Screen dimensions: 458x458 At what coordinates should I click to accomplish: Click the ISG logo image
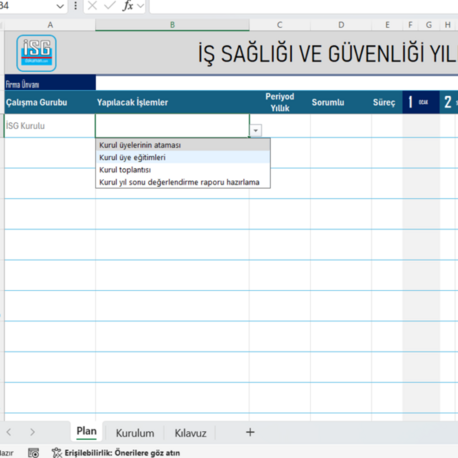(x=36, y=53)
